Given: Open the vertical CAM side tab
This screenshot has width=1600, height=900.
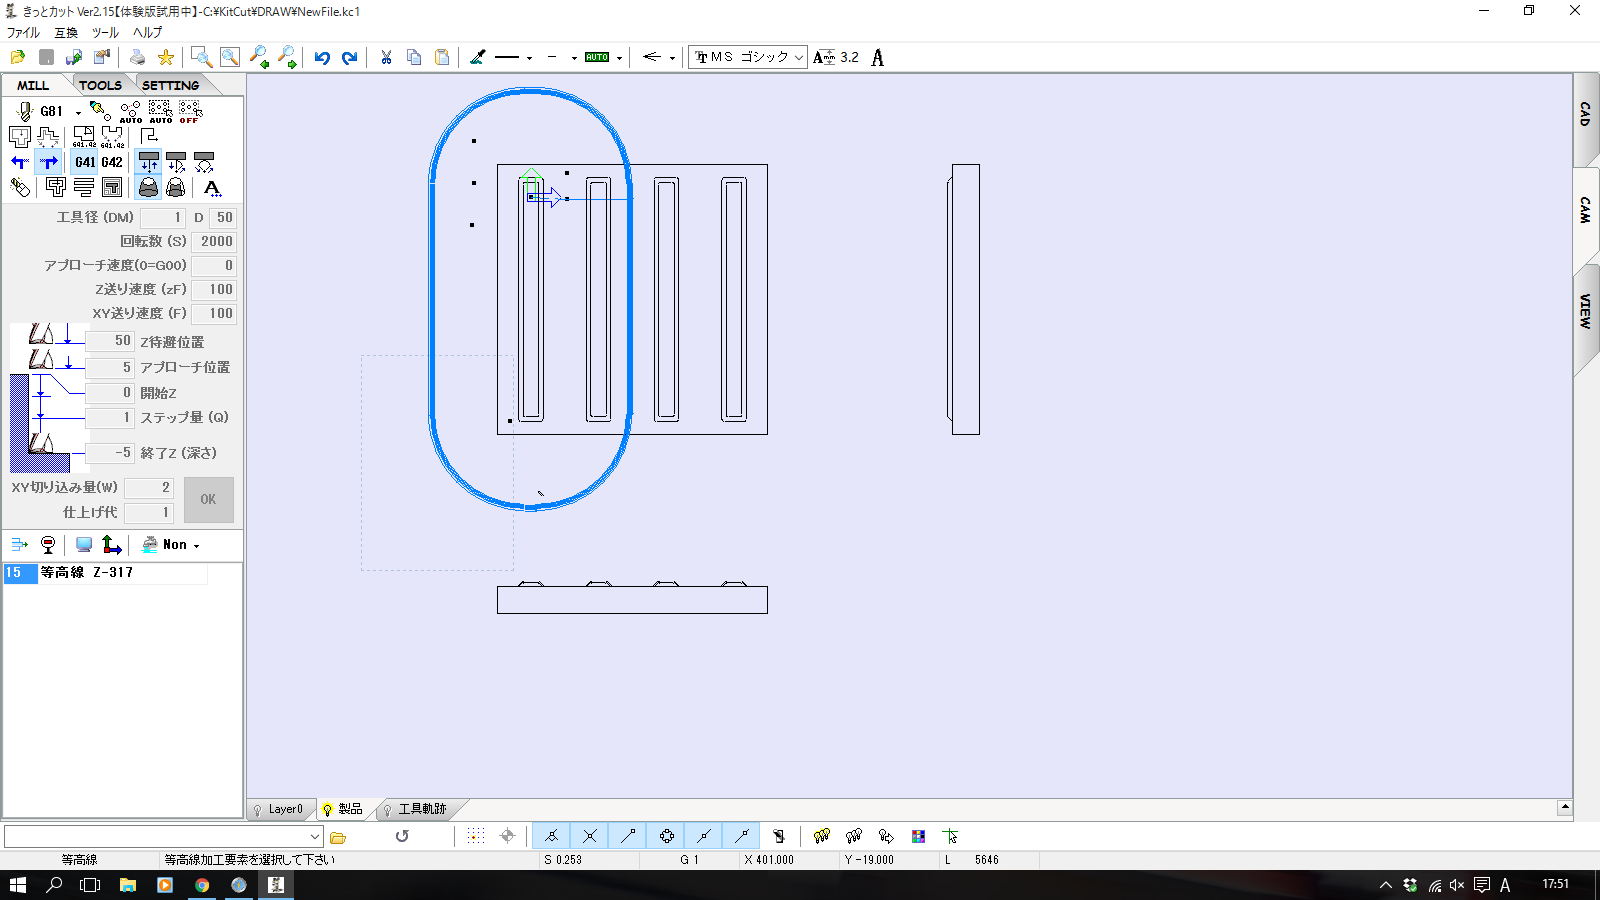Looking at the screenshot, I should [x=1585, y=210].
